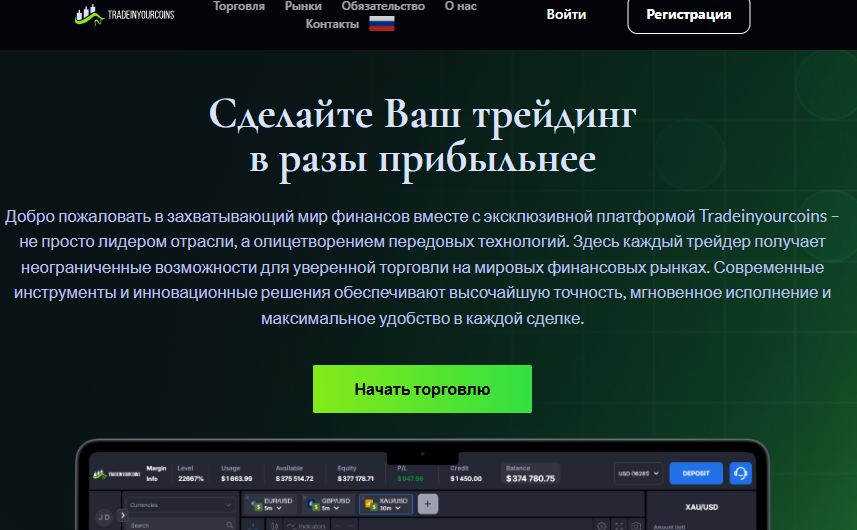Select the GBP/USD chart tab in preview
Screen dimensions: 857x530
click(x=330, y=504)
